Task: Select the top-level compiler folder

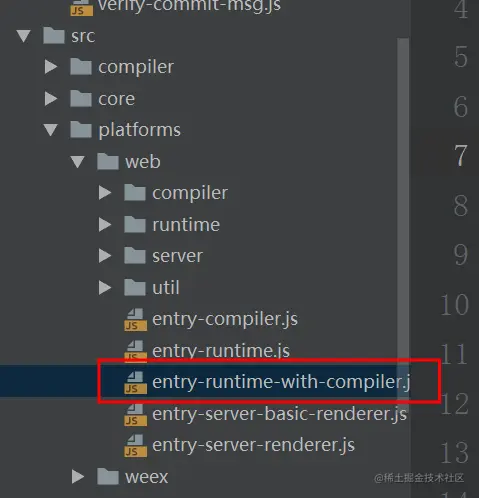Action: [136, 67]
